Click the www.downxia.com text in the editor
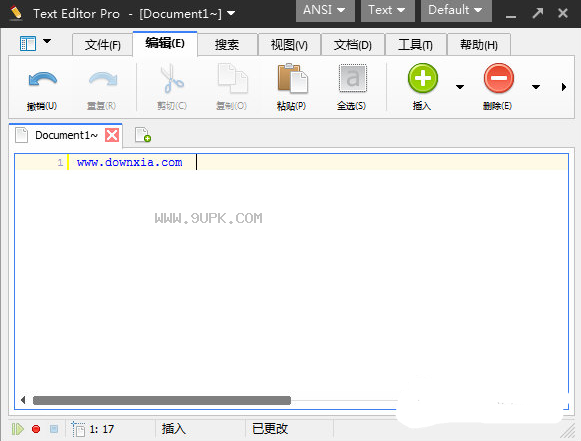 click(x=129, y=162)
